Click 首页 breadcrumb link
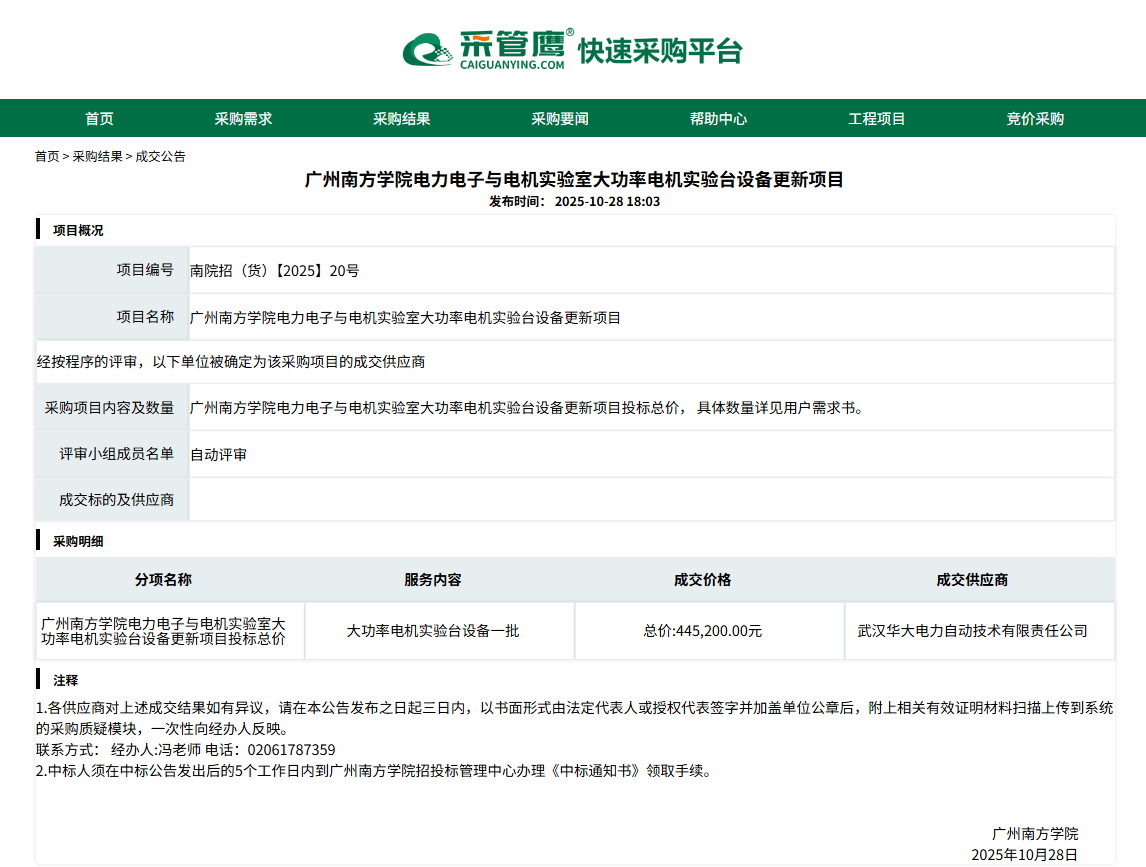Viewport: 1146px width, 867px height. (47, 157)
